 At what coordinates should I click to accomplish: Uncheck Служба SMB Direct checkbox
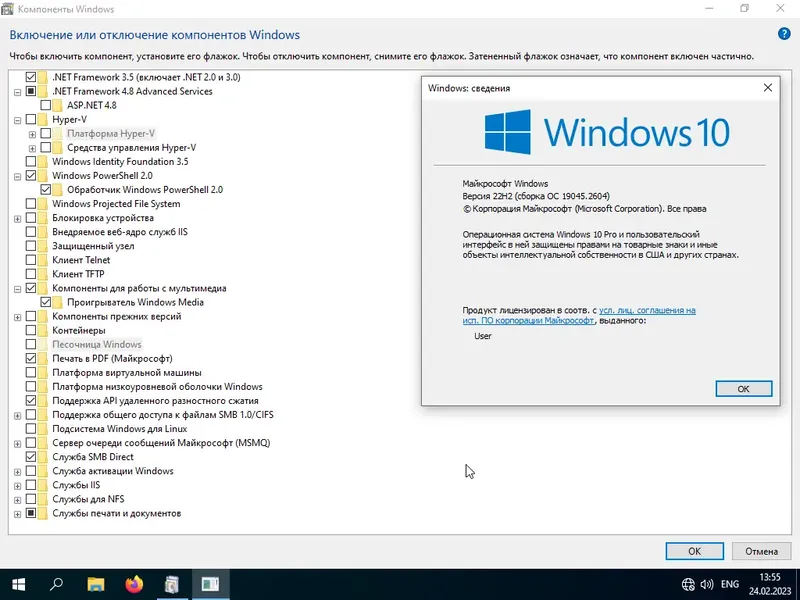click(31, 457)
